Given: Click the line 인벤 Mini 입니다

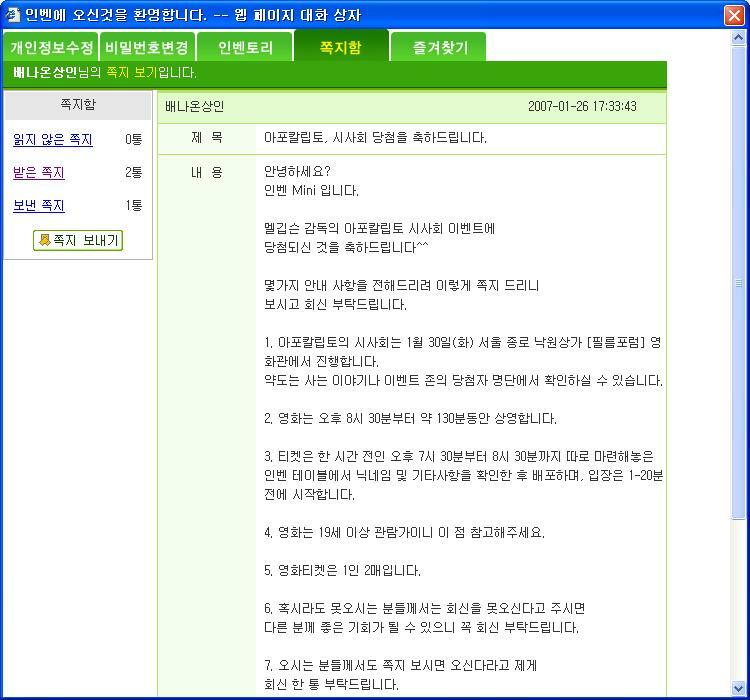Looking at the screenshot, I should [x=311, y=190].
